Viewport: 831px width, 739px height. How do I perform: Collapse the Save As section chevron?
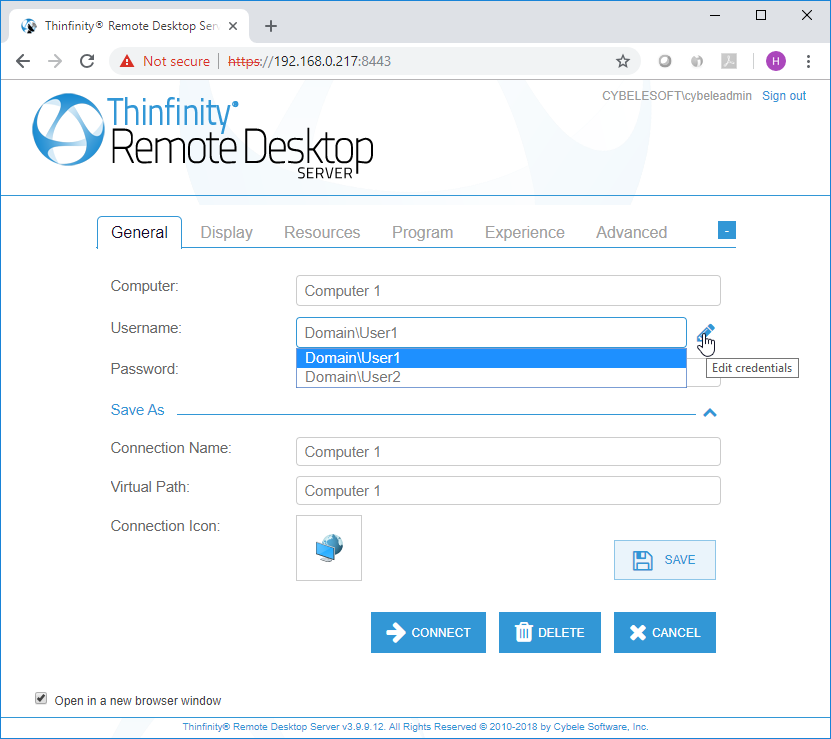coord(710,412)
